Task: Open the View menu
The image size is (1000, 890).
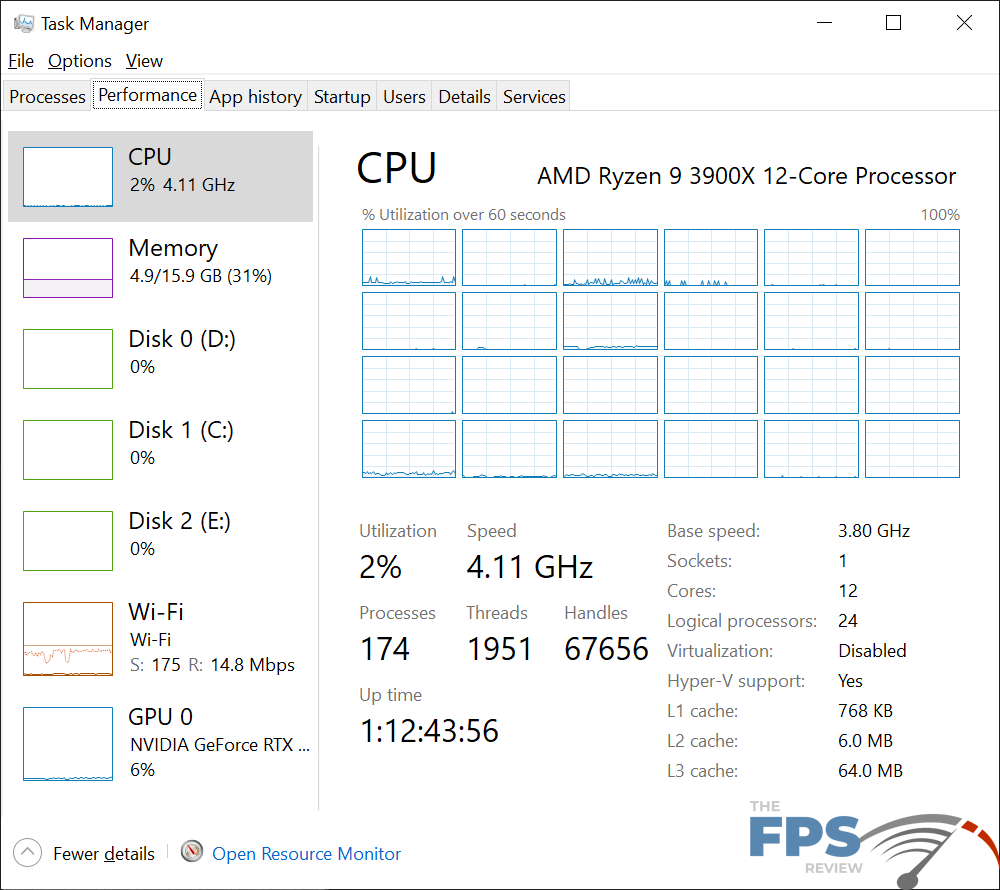Action: [x=144, y=61]
